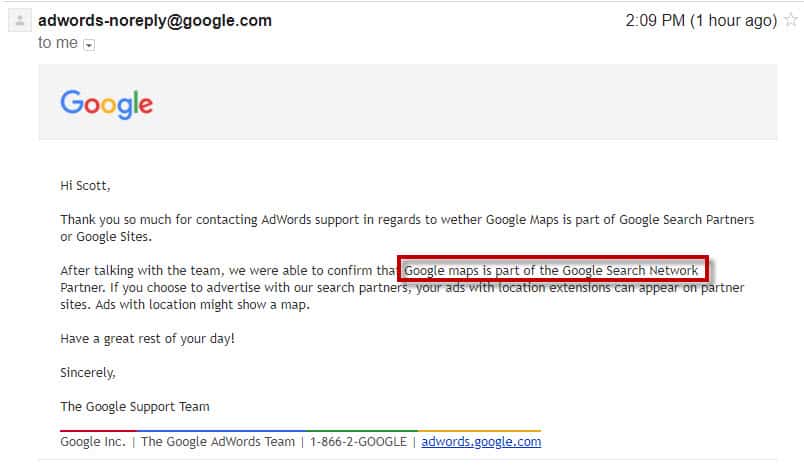Click "The Google AdWords Team" footer text

coord(217,441)
